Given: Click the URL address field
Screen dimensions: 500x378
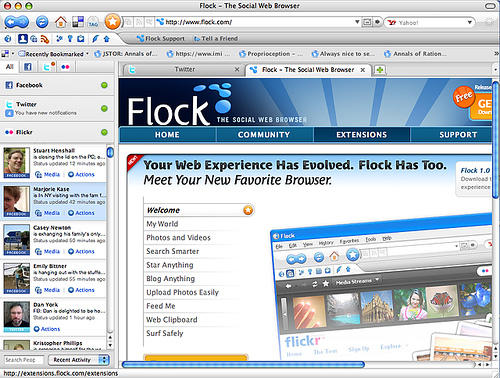Looking at the screenshot, I should (257, 22).
